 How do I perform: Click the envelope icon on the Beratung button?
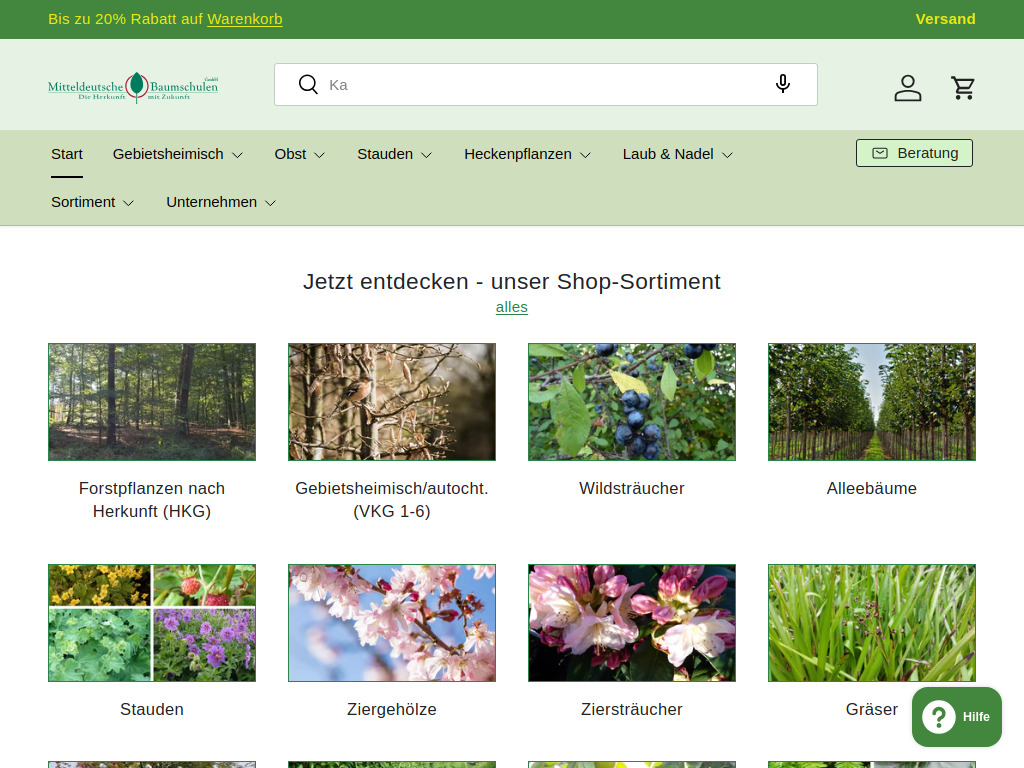coord(880,153)
